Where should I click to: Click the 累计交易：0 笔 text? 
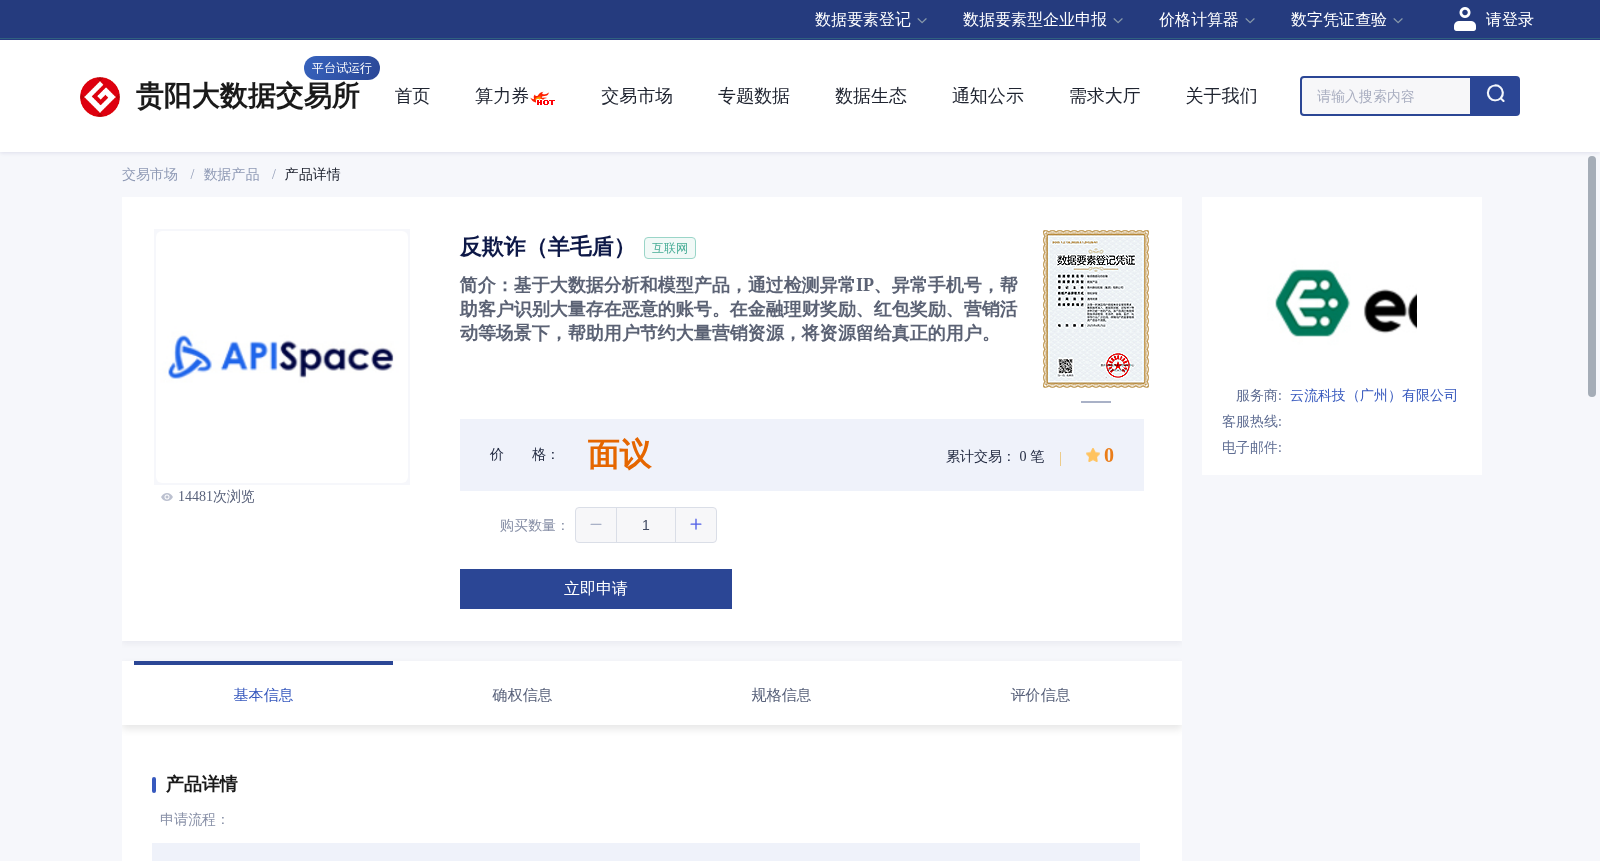[x=995, y=456]
